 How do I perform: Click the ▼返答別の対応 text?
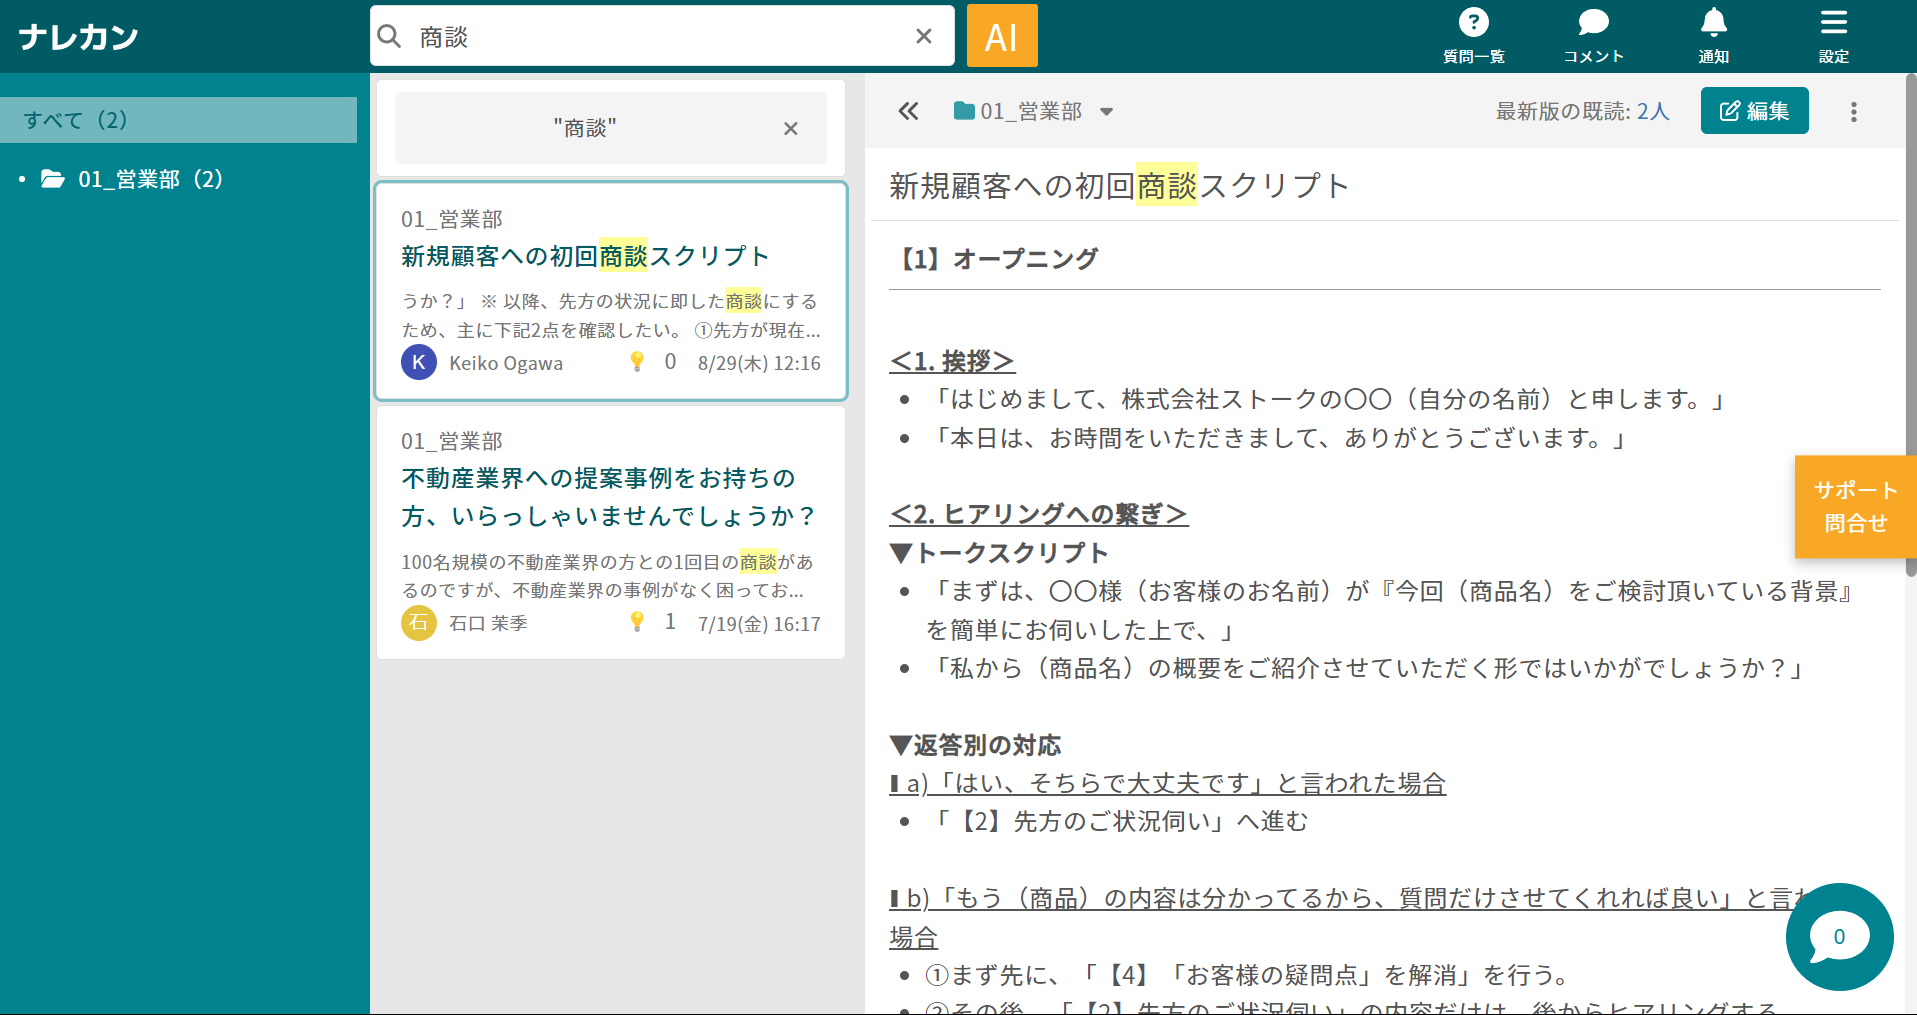(975, 745)
